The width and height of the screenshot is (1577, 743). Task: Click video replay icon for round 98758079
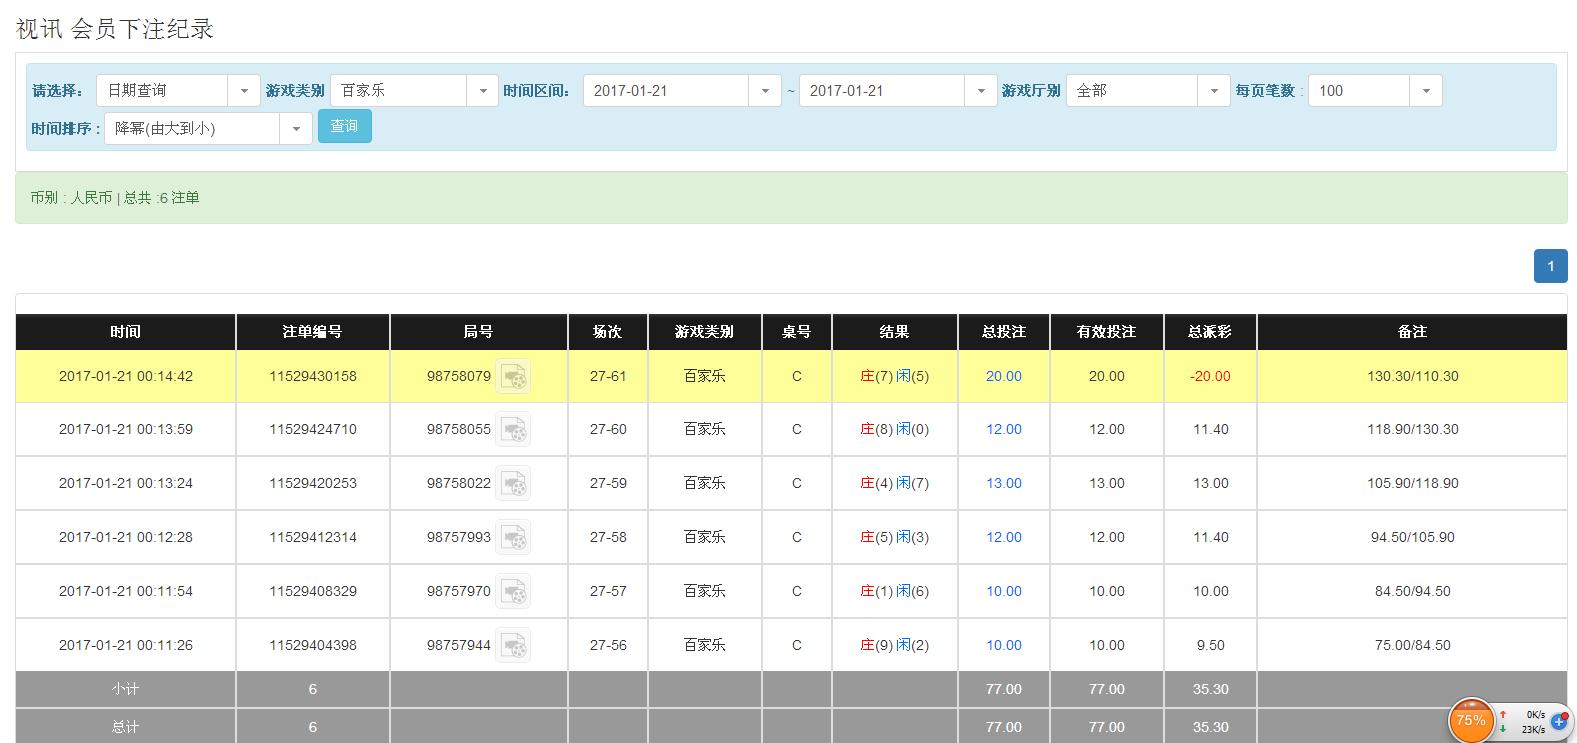[x=513, y=377]
